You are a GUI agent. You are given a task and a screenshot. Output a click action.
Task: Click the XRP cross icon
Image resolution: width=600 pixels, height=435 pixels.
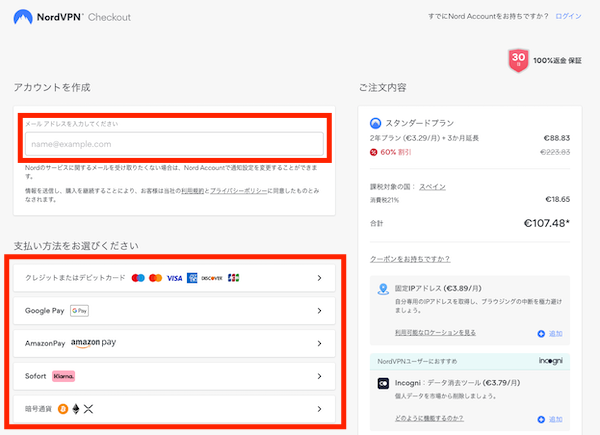click(88, 409)
